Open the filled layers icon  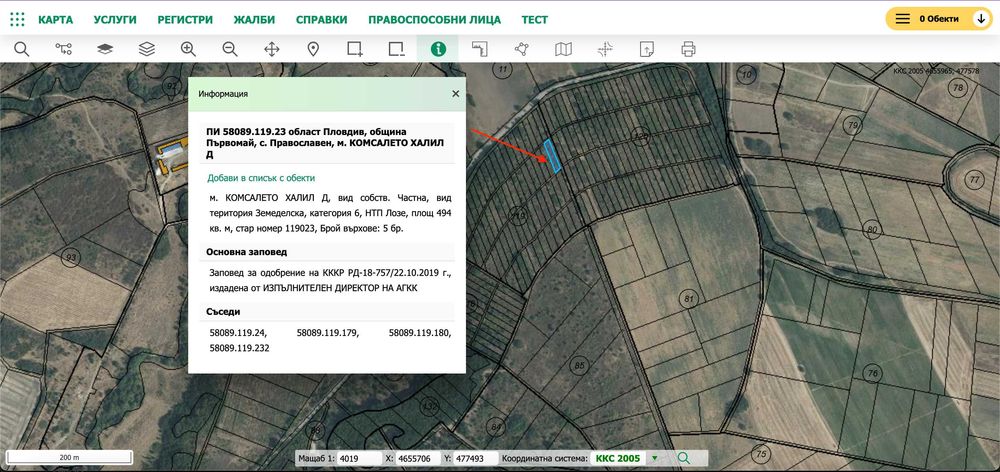tap(105, 49)
